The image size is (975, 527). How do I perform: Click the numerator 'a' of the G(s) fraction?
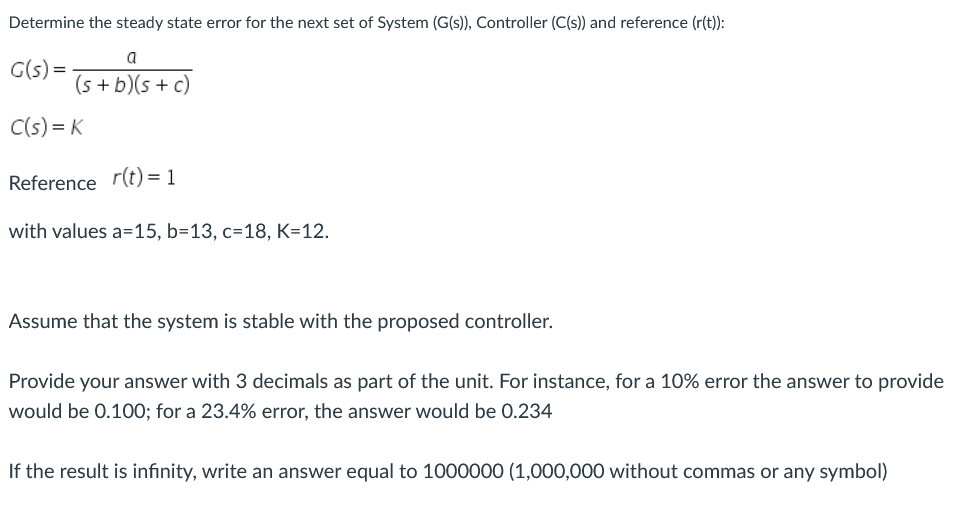tap(131, 58)
